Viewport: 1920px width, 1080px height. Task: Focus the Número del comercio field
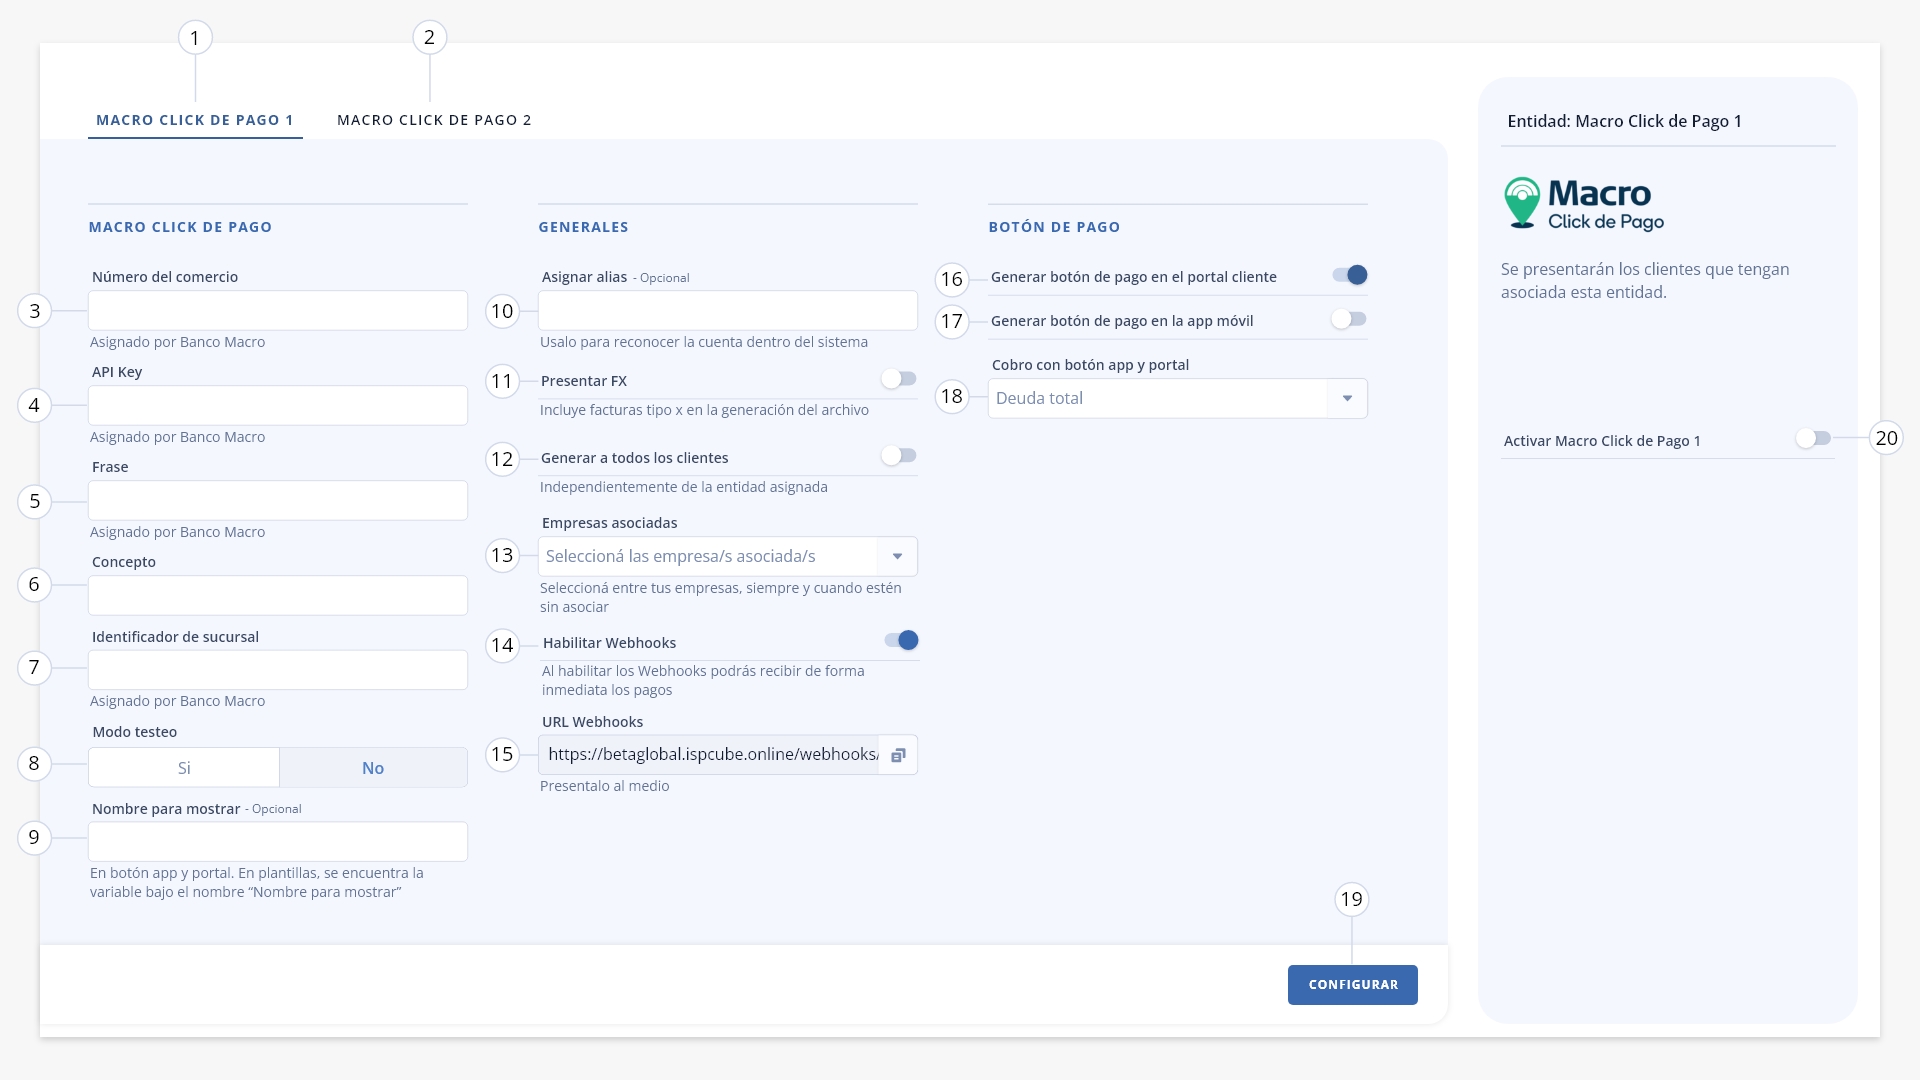point(278,311)
